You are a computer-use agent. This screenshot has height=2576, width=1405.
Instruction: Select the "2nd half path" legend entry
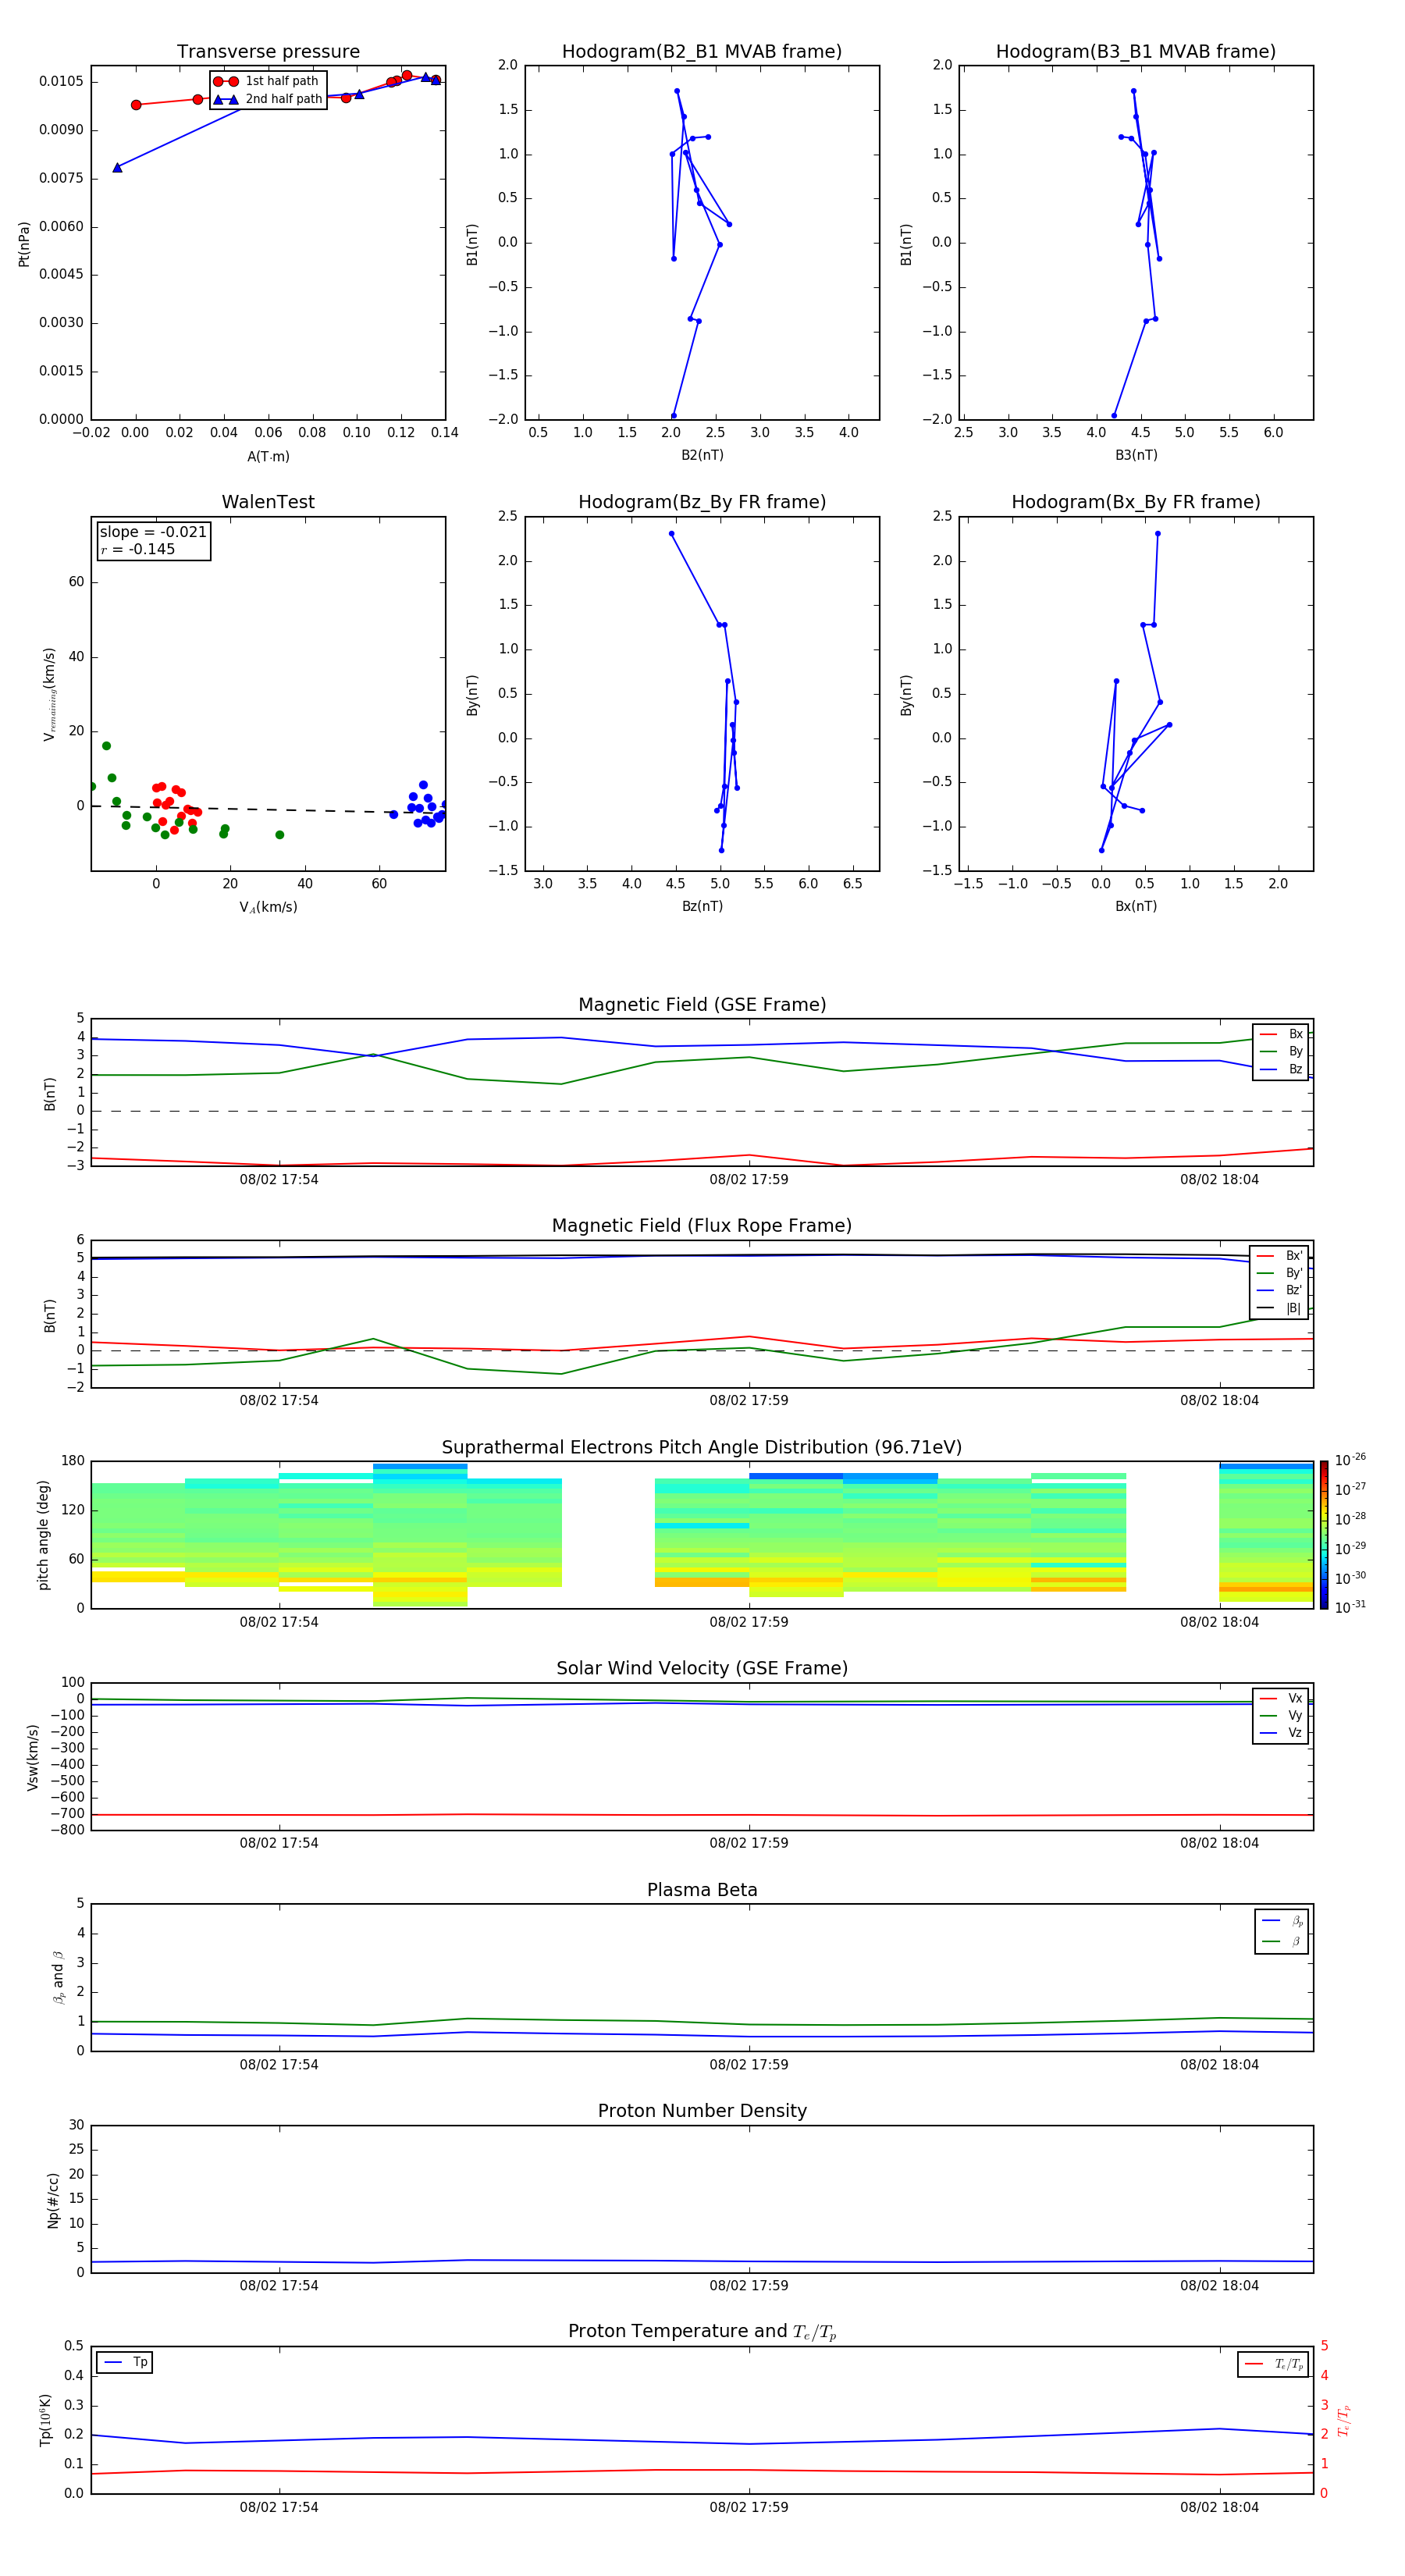coord(268,99)
